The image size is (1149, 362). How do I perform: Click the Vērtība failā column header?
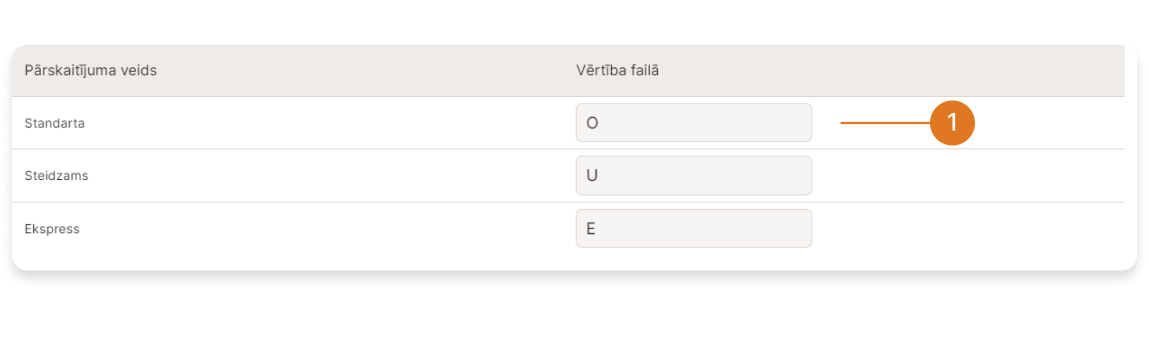618,70
